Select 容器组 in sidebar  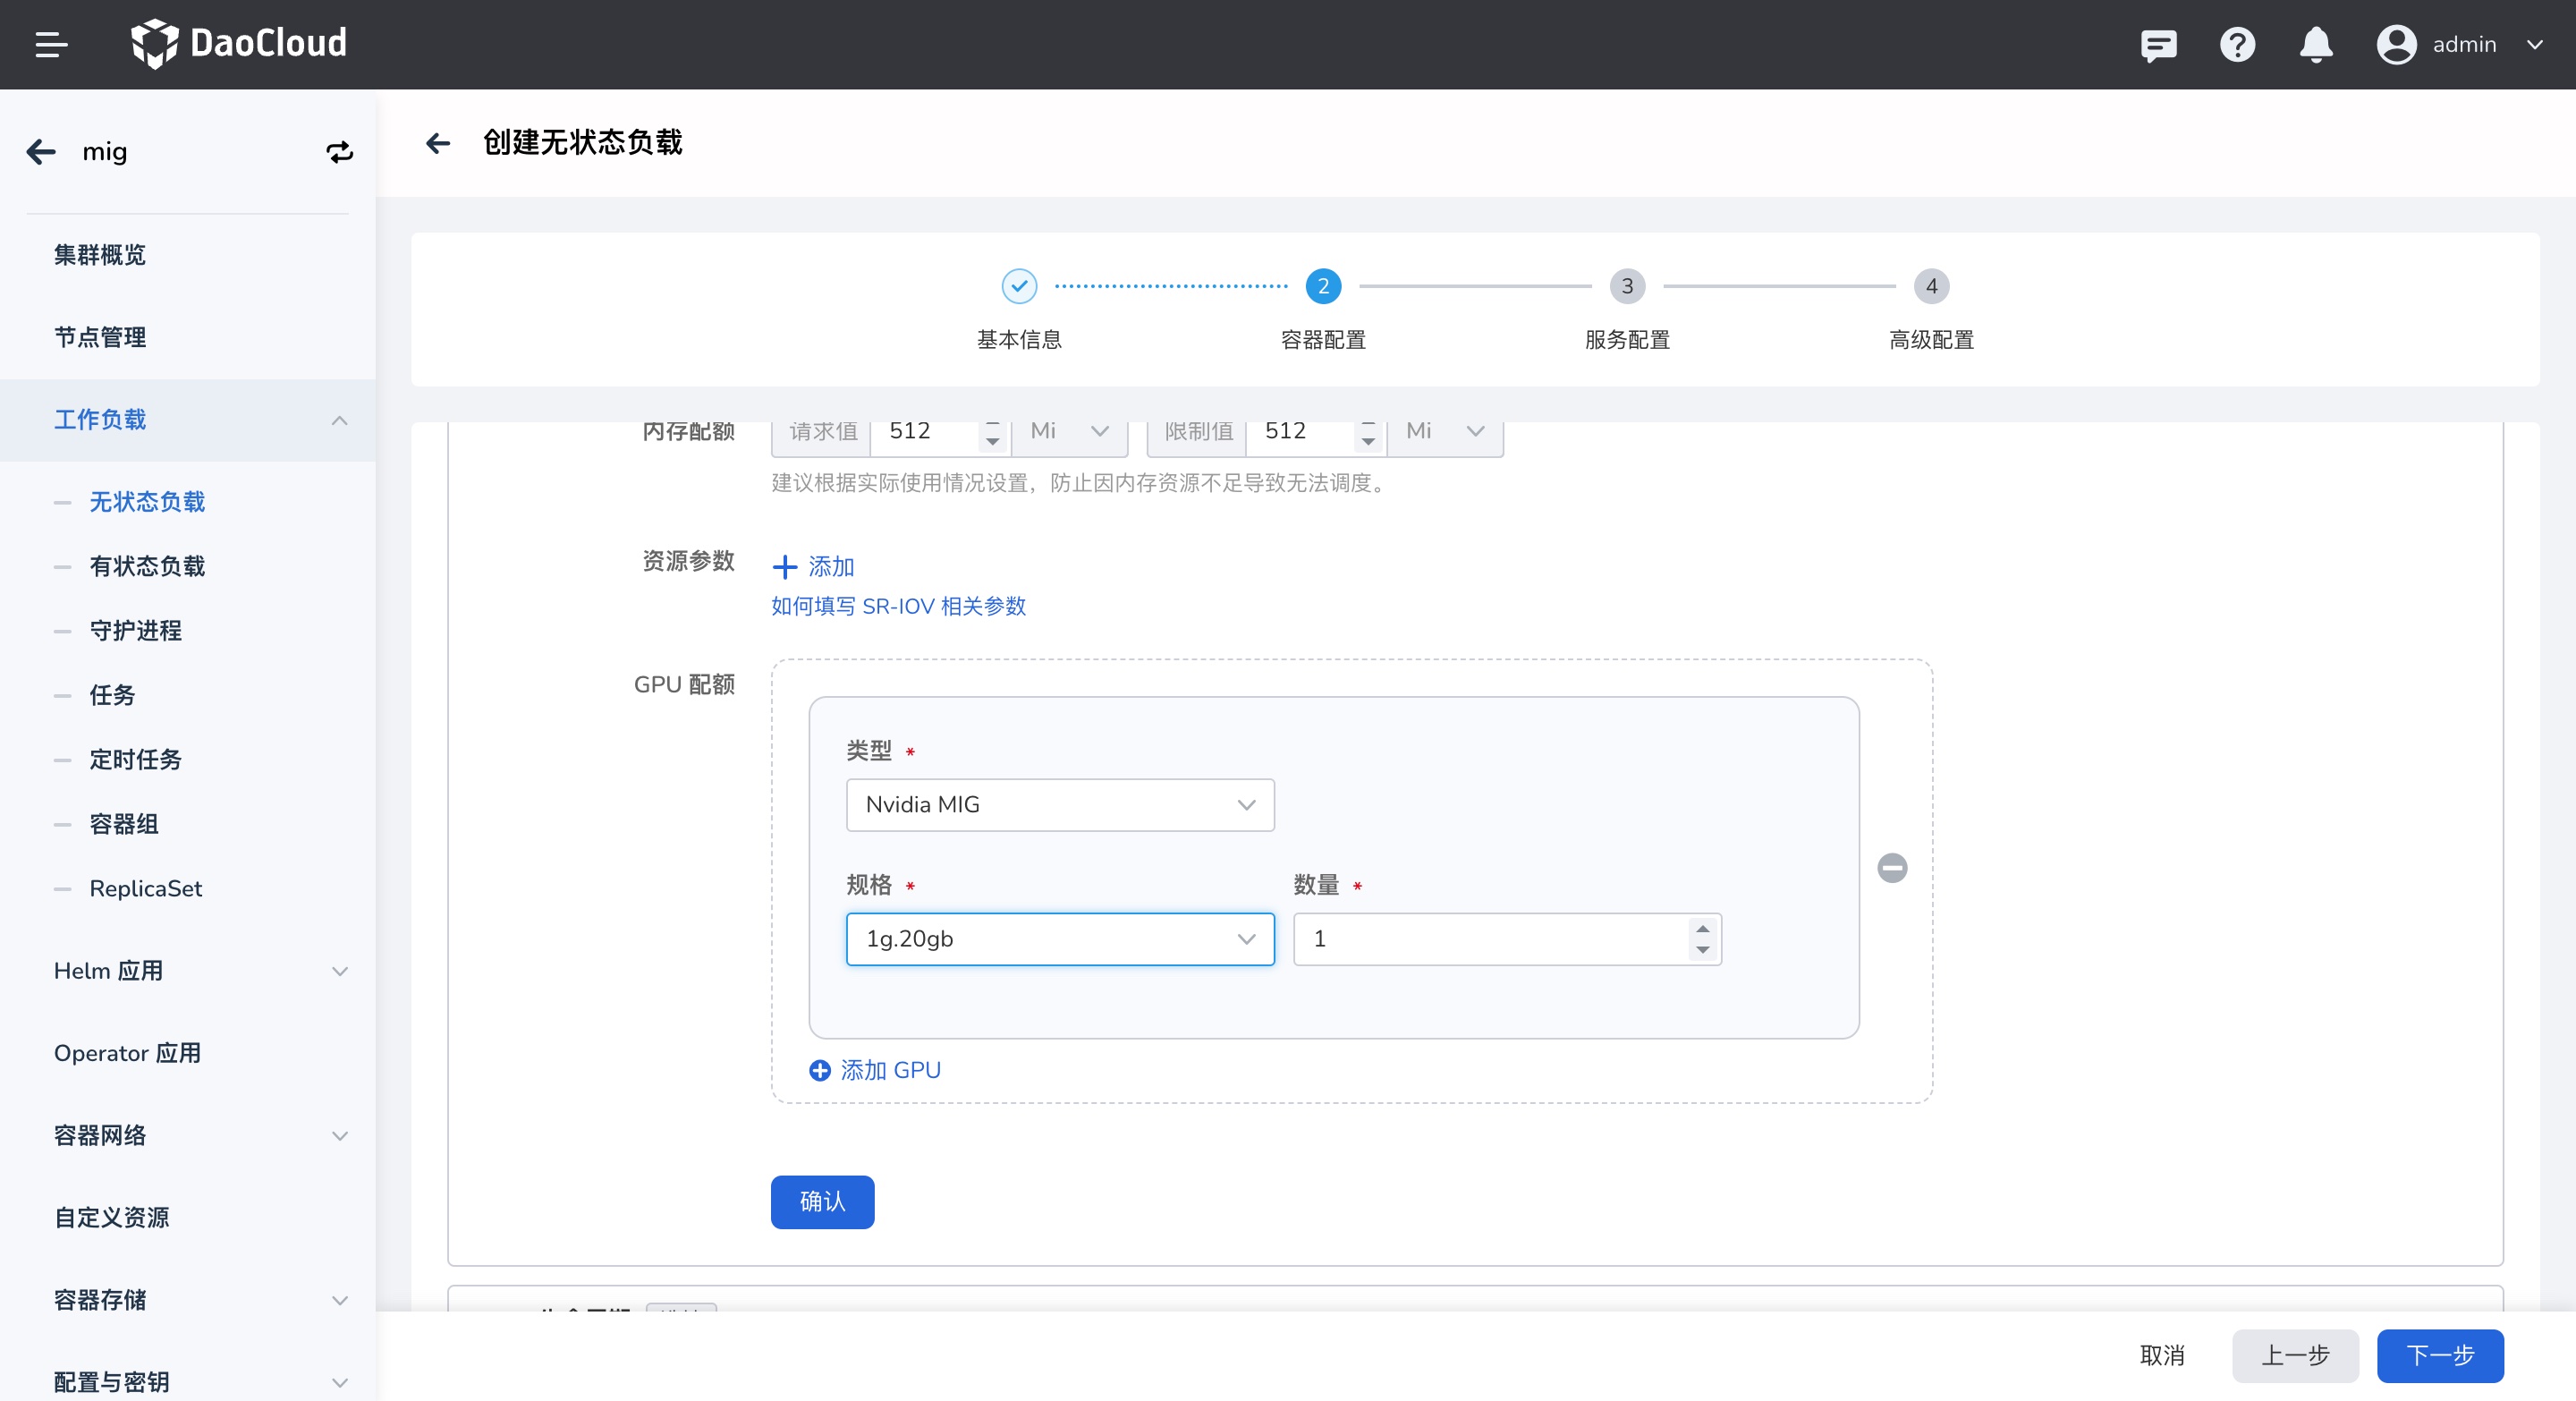[x=124, y=824]
